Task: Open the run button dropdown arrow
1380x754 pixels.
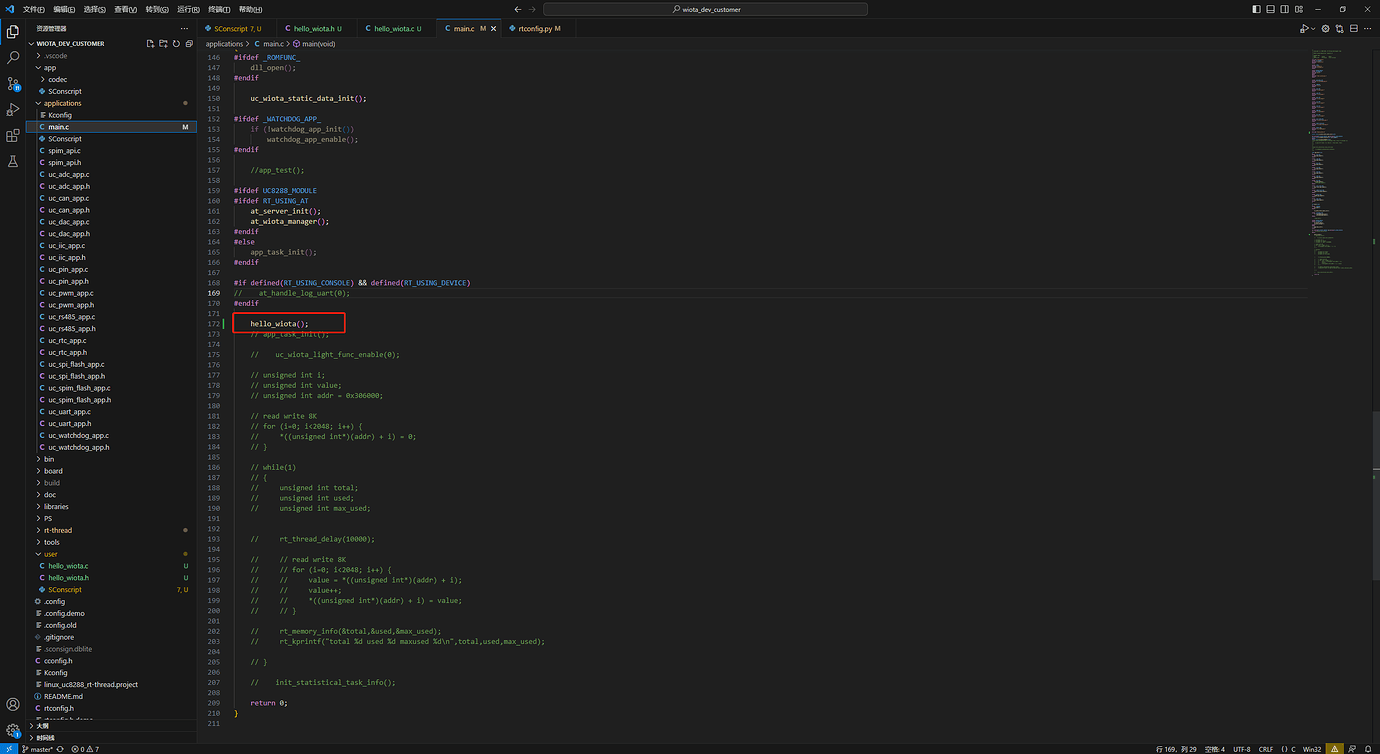Action: point(1314,29)
